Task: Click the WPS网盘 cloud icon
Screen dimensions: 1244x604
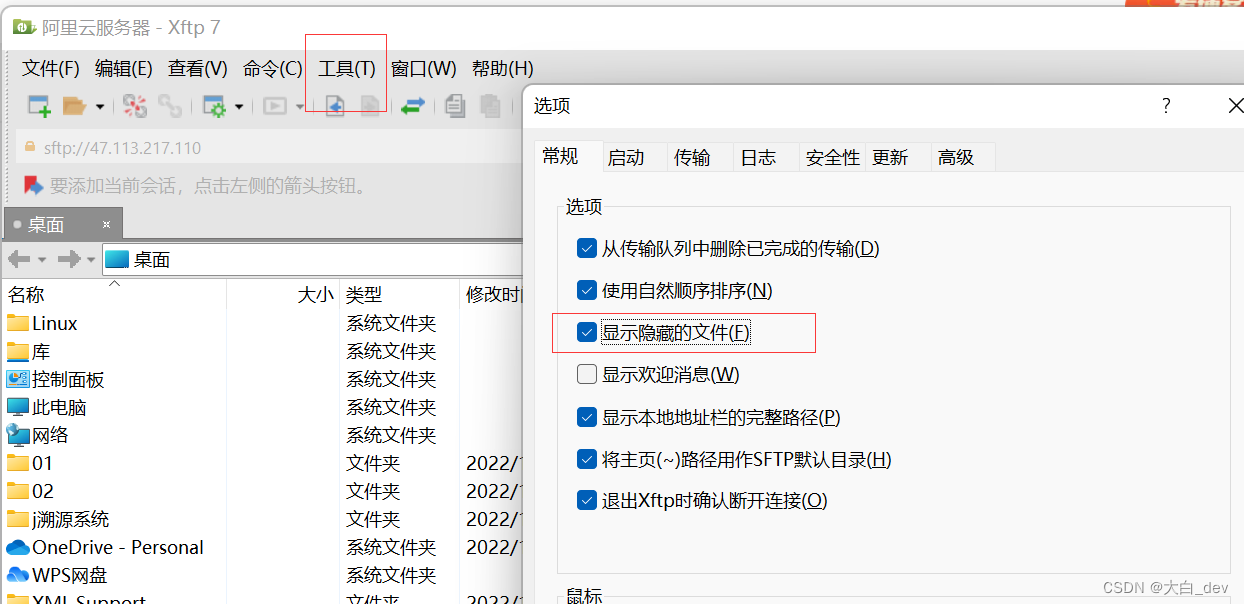Action: pos(18,575)
